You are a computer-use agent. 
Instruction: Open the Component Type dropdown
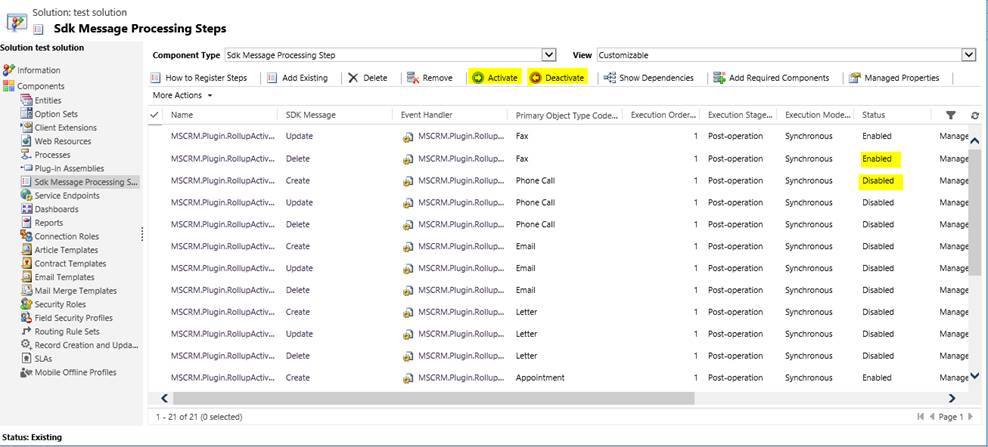pyautogui.click(x=549, y=55)
